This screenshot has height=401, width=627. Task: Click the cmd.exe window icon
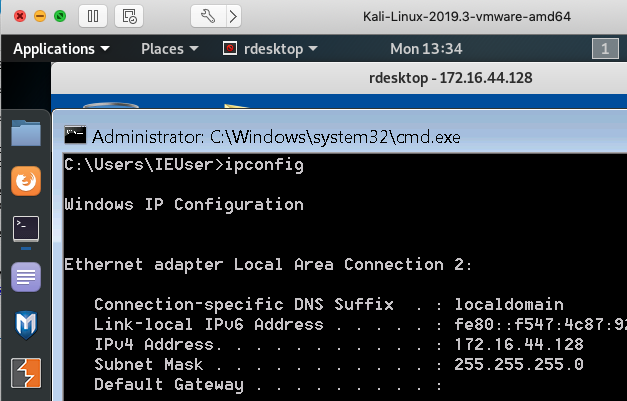pos(75,135)
